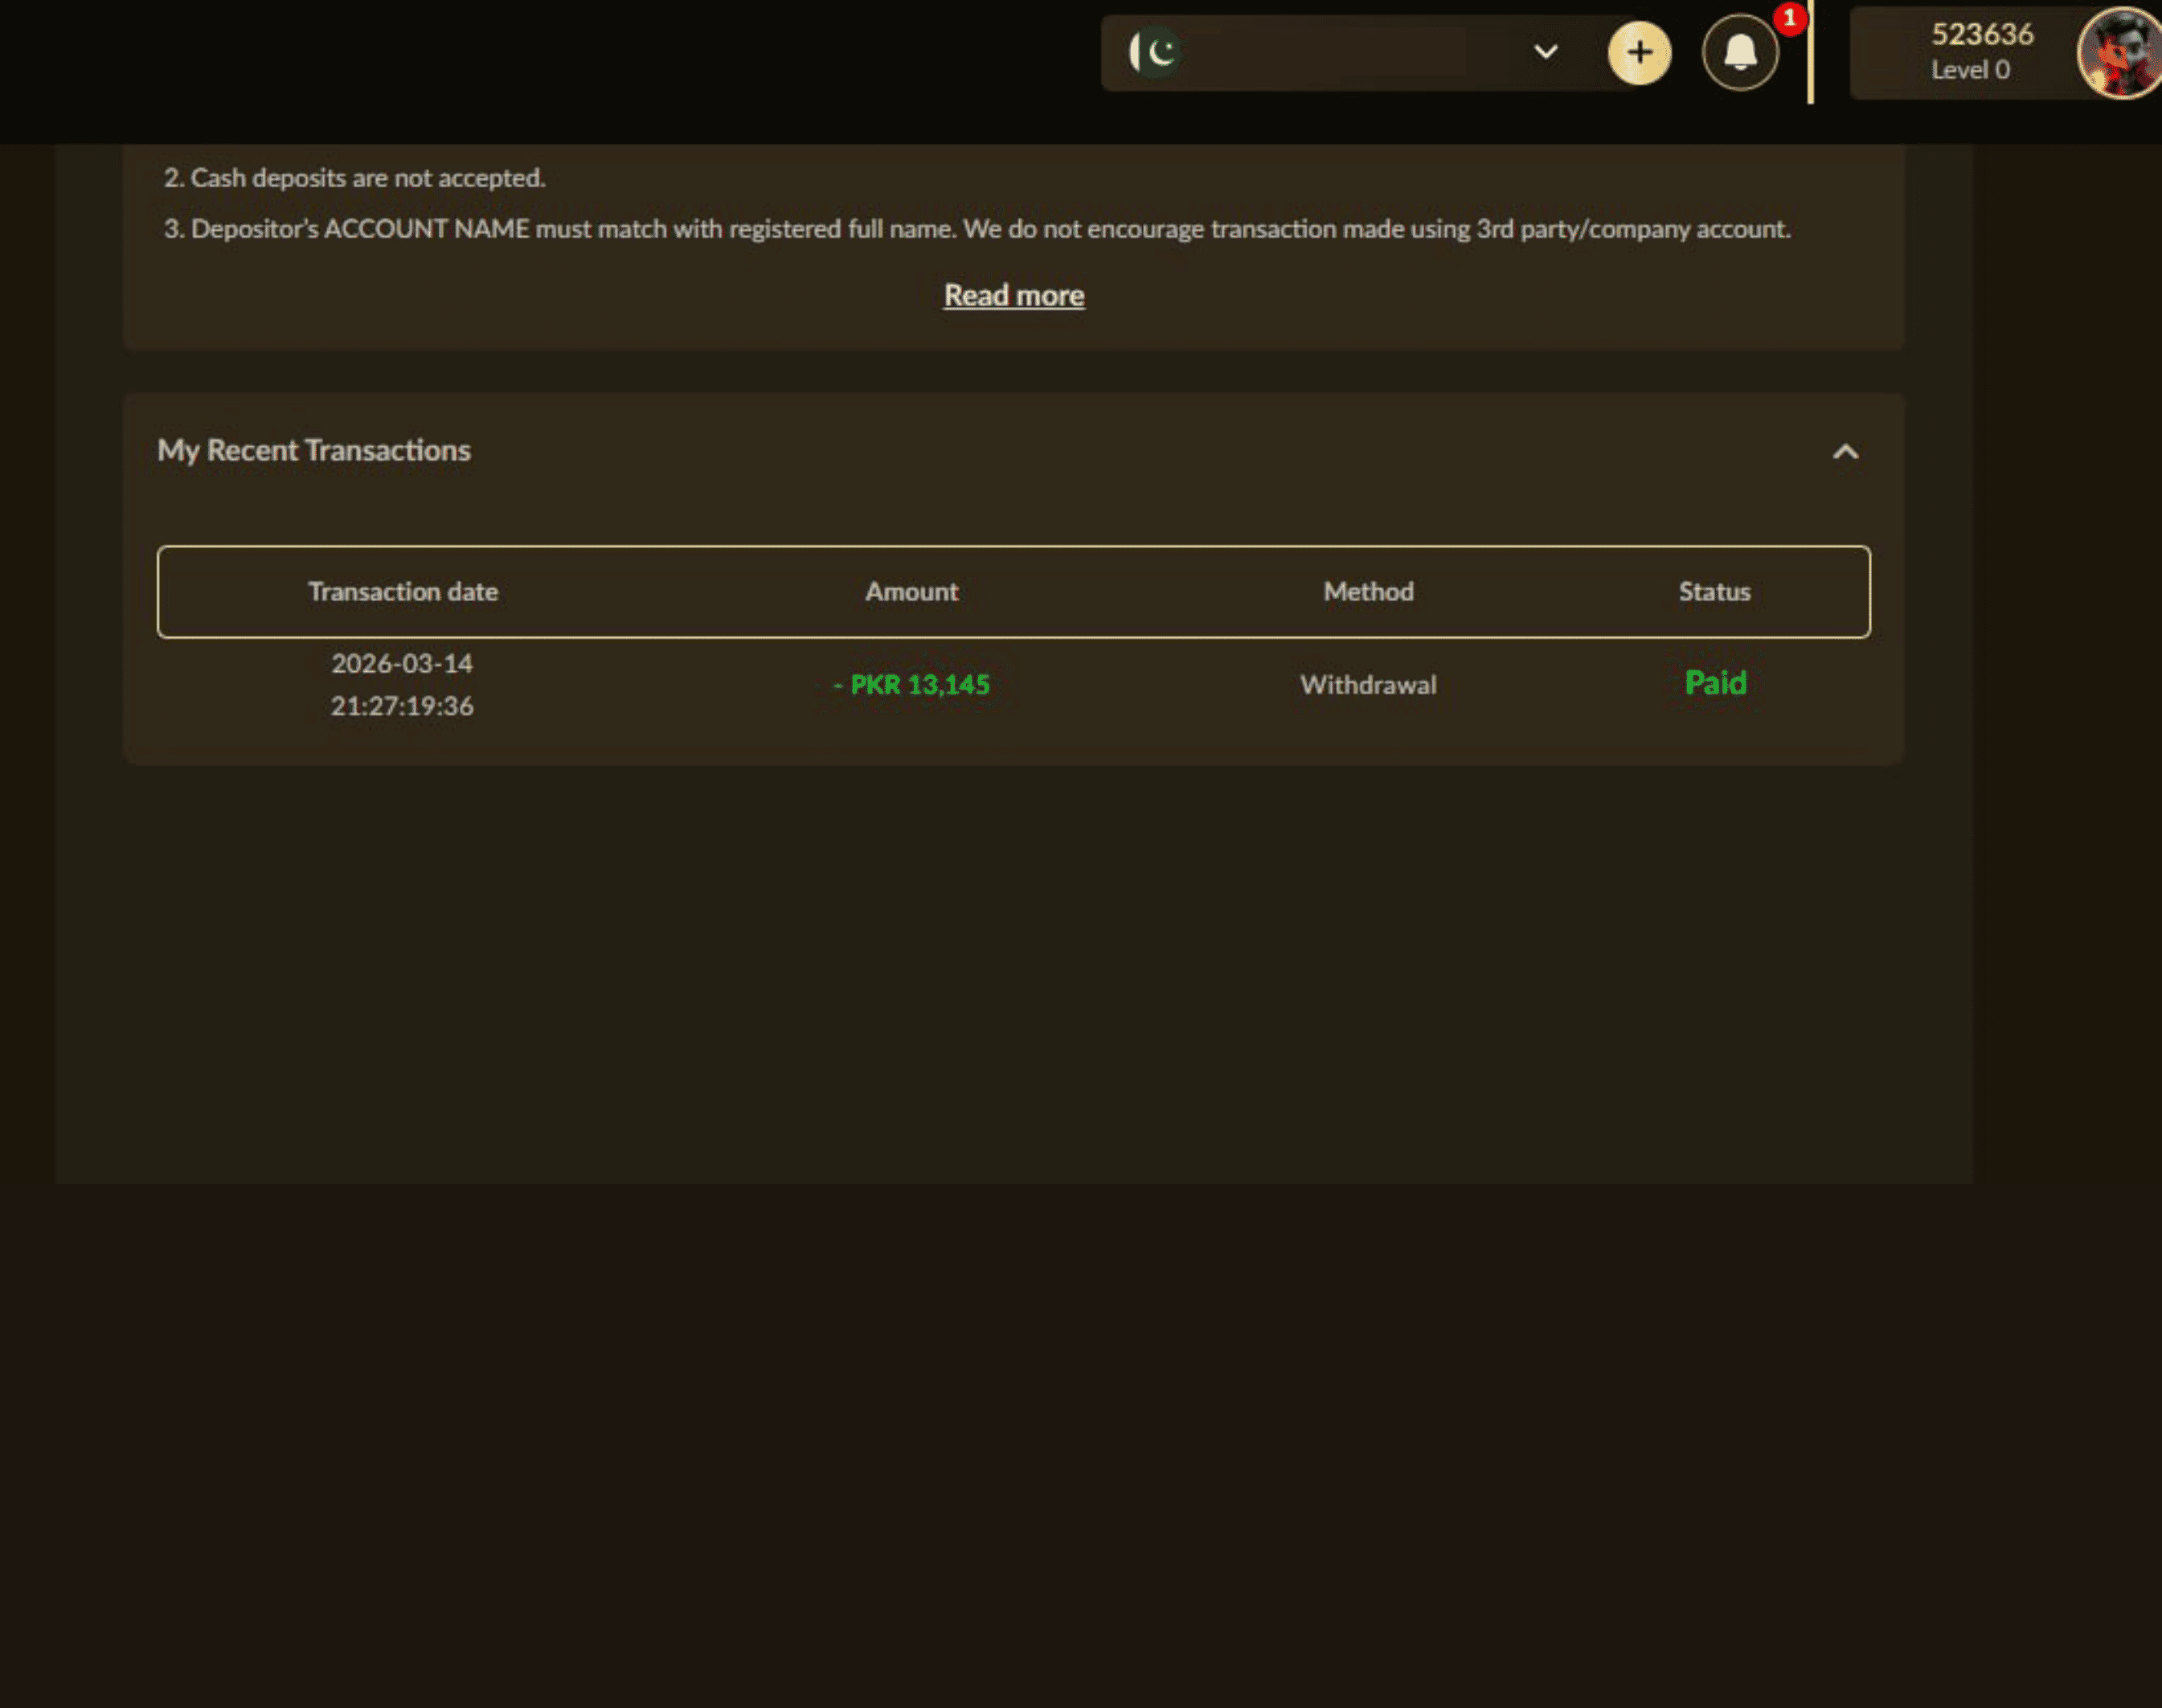Click the Status column header
The height and width of the screenshot is (1708, 2162).
(1714, 591)
